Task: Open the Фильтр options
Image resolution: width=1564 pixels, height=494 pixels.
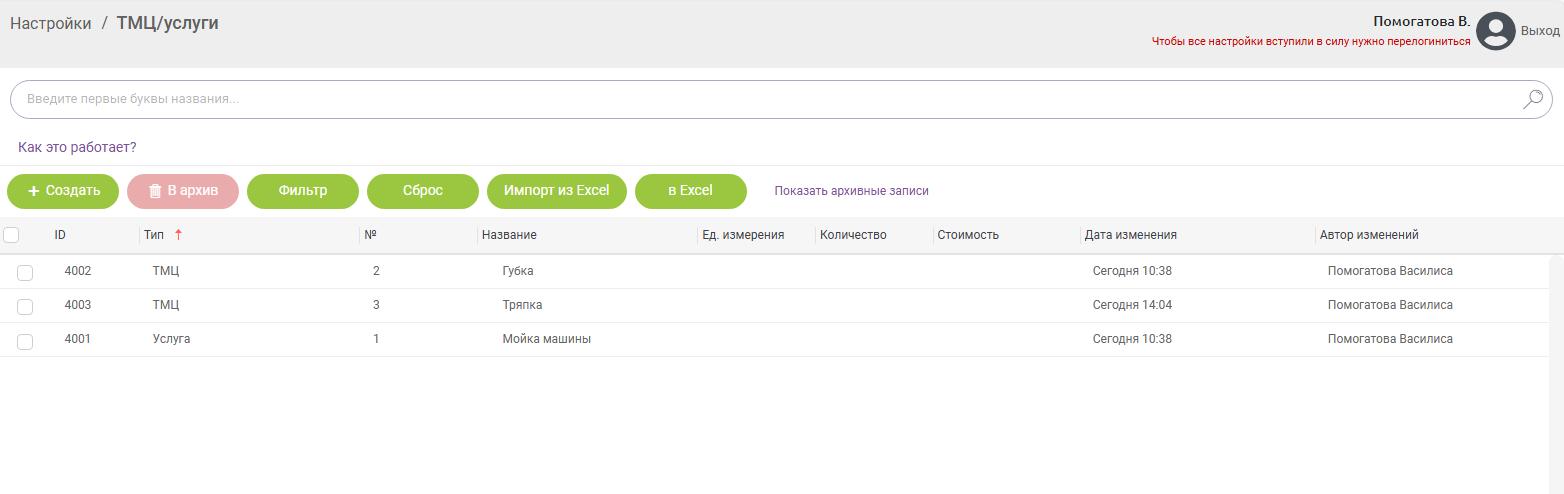Action: [302, 191]
